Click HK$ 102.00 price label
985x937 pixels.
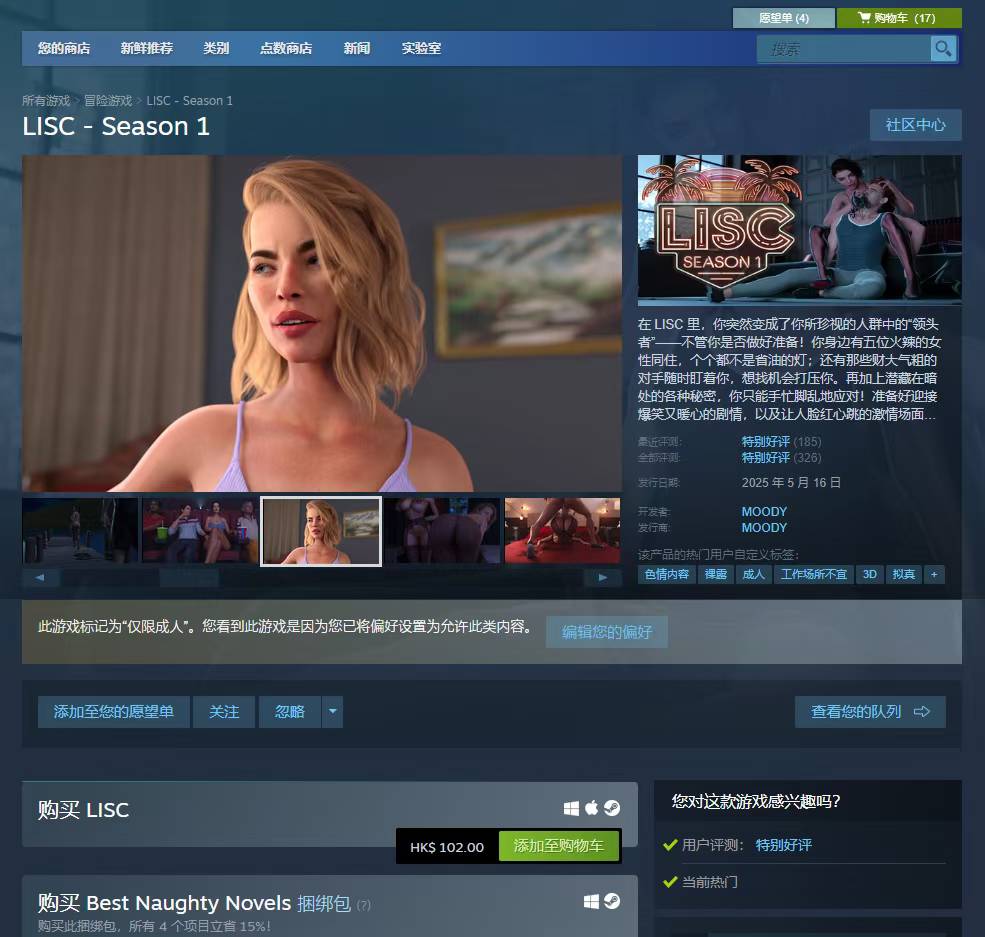point(447,847)
